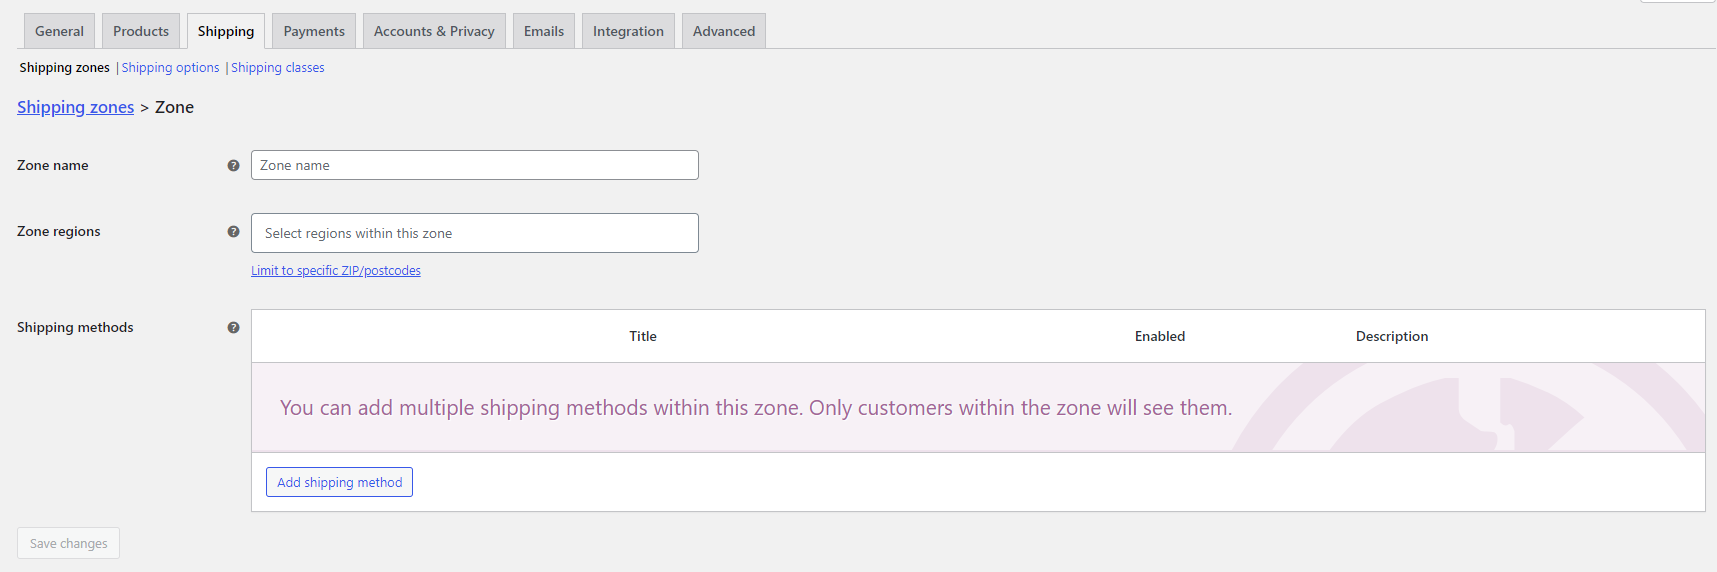Click the help icon beside Zone name
Screen dimensions: 1717x572
[233, 166]
